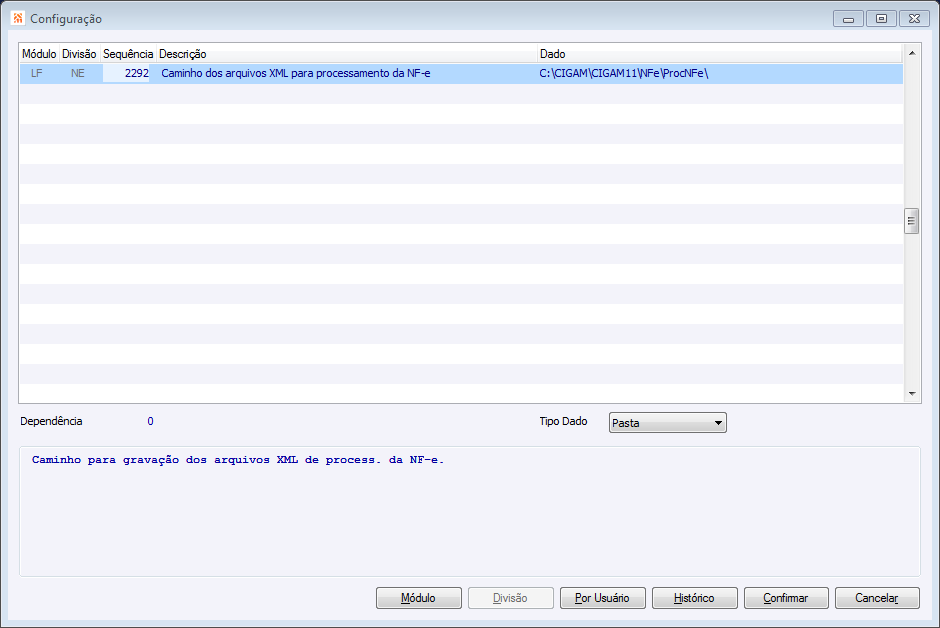Click the Módulo button

tap(418, 597)
